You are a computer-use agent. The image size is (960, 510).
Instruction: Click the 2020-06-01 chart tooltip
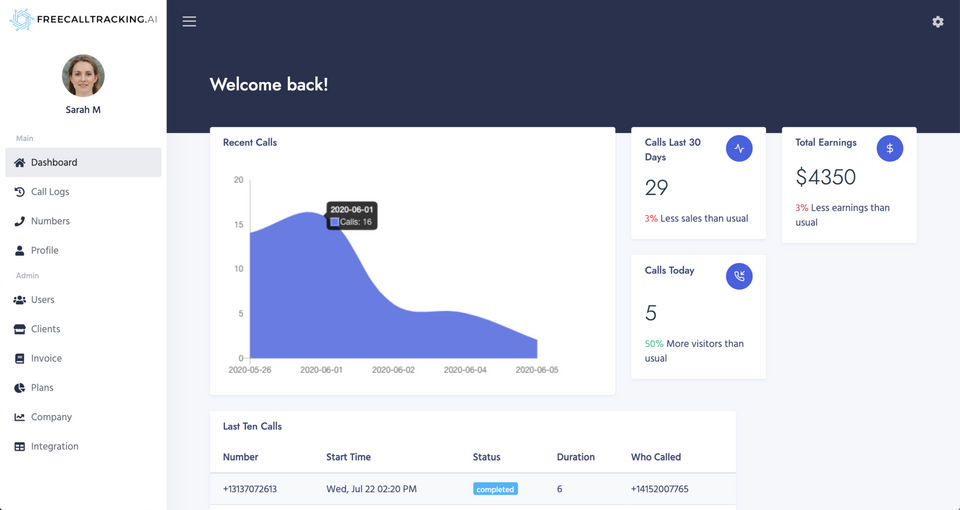coord(351,216)
